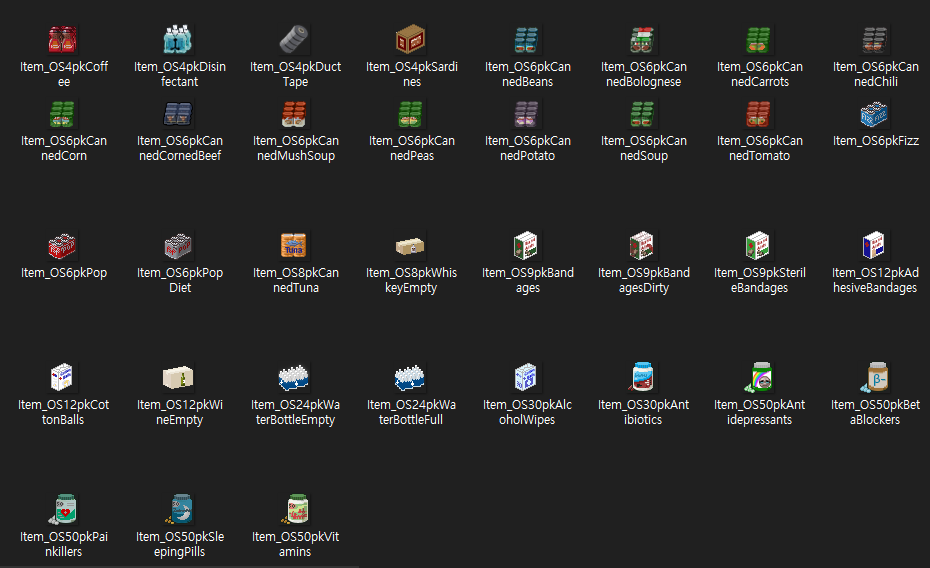Click the Item_OS6pkCannedSoup icon

(x=642, y=114)
